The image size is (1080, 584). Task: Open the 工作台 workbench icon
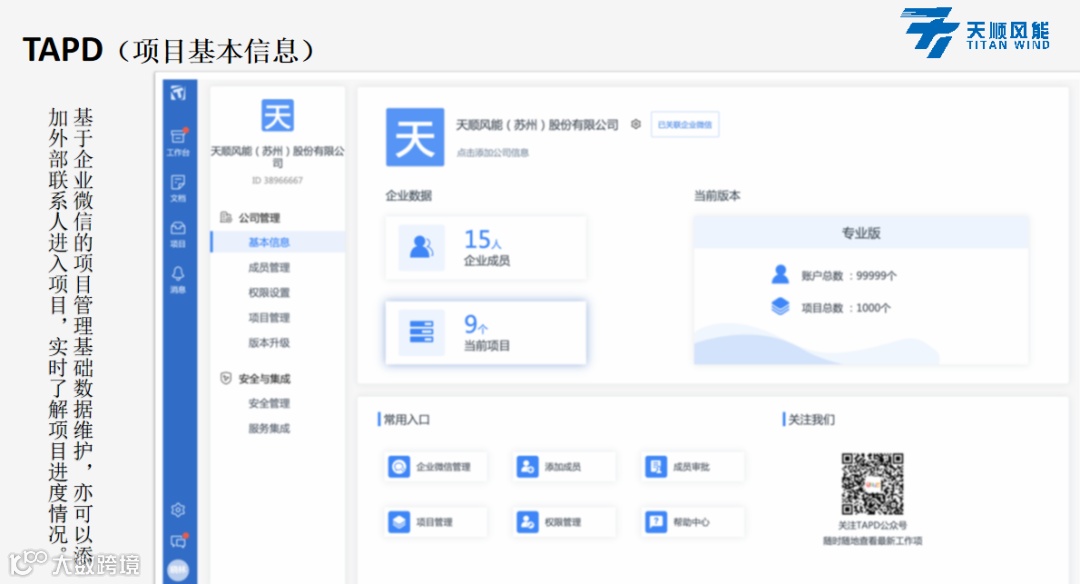[x=178, y=142]
